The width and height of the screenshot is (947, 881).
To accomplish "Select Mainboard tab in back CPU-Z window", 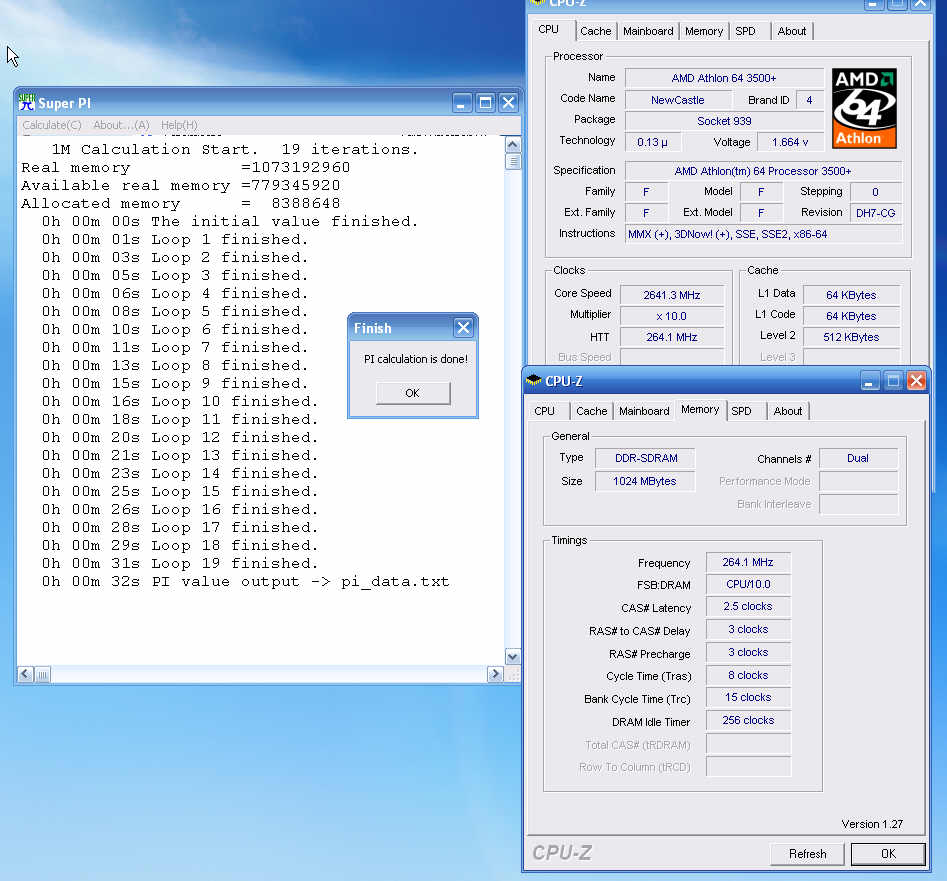I will [648, 31].
